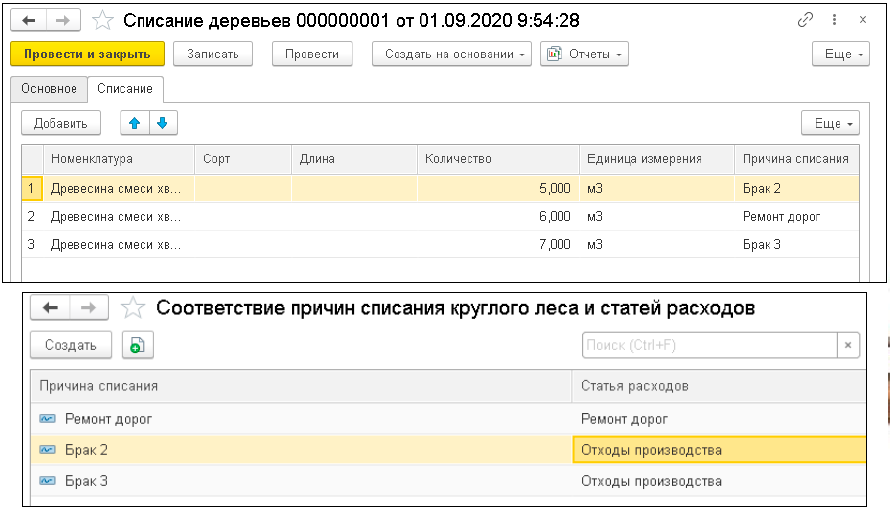Expand the Отчеты dropdown menu
The height and width of the screenshot is (512, 890).
[584, 54]
